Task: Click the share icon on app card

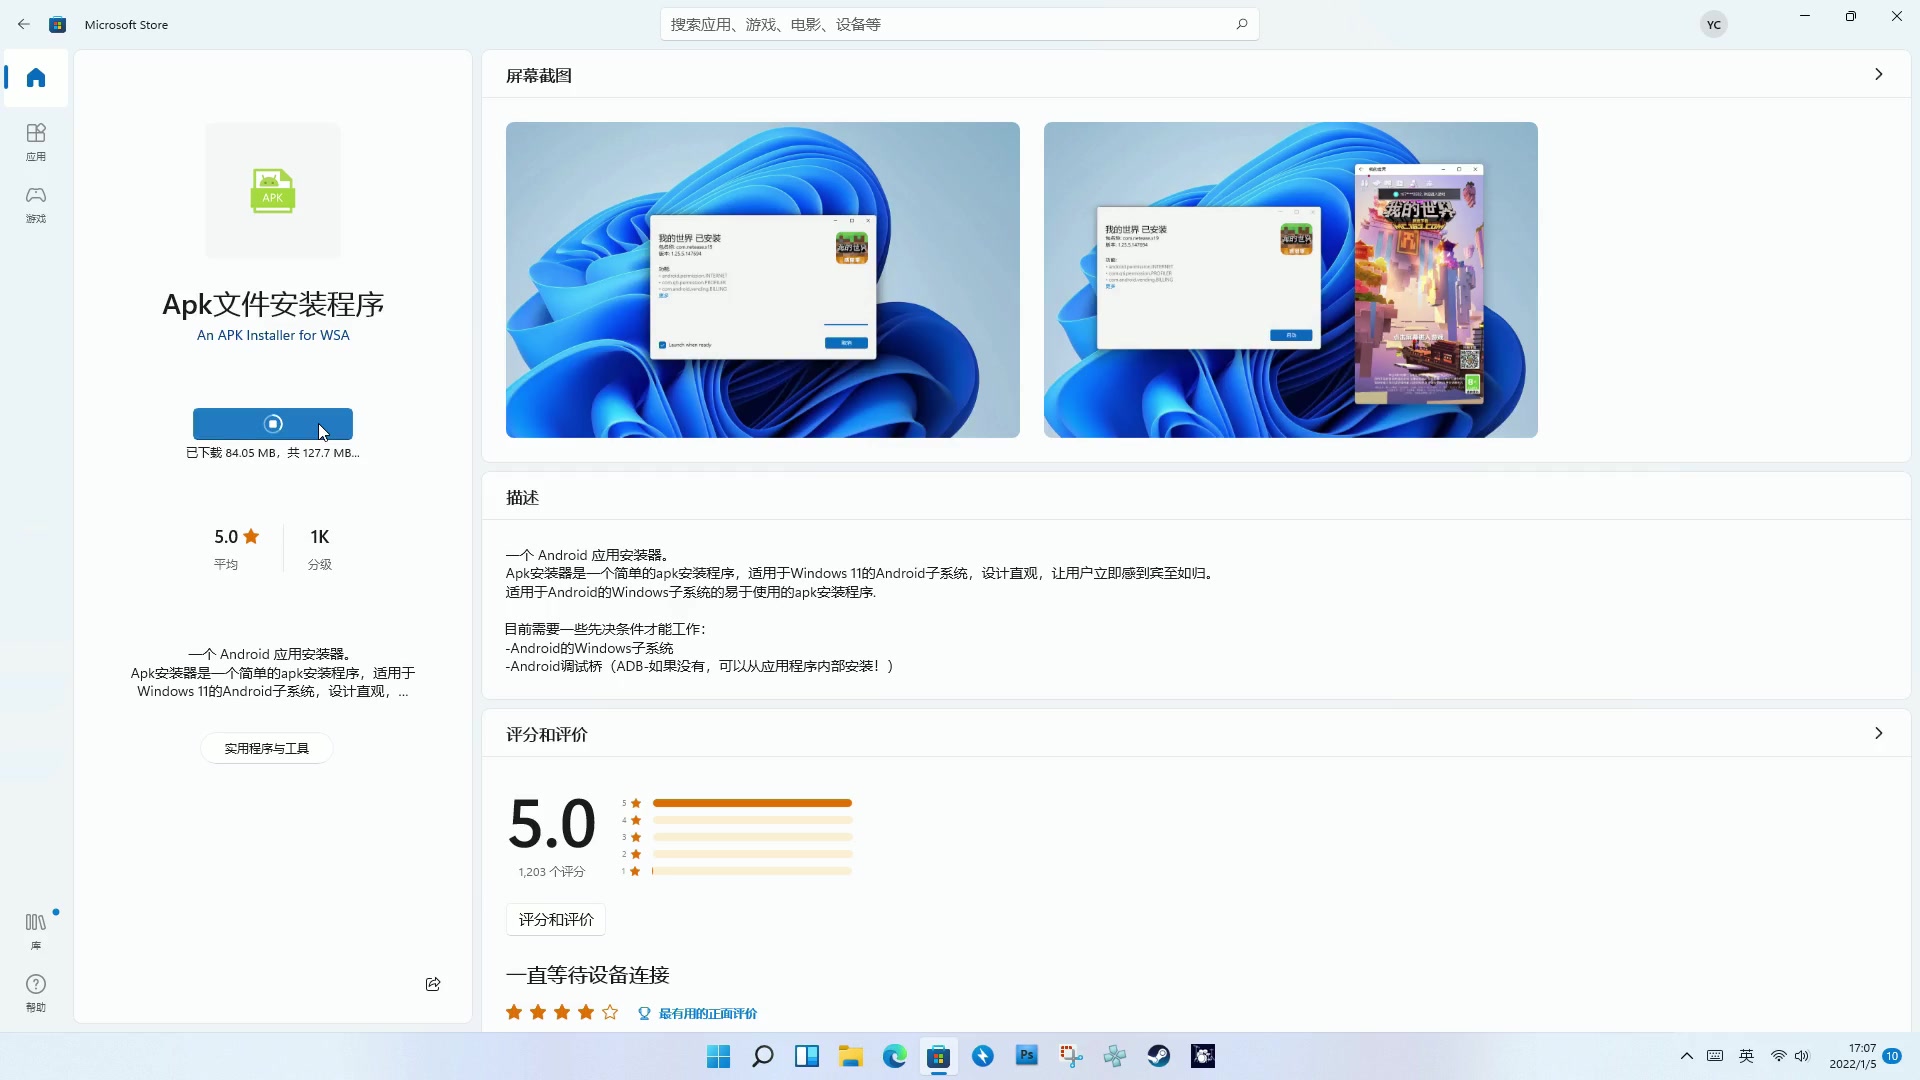Action: click(433, 984)
